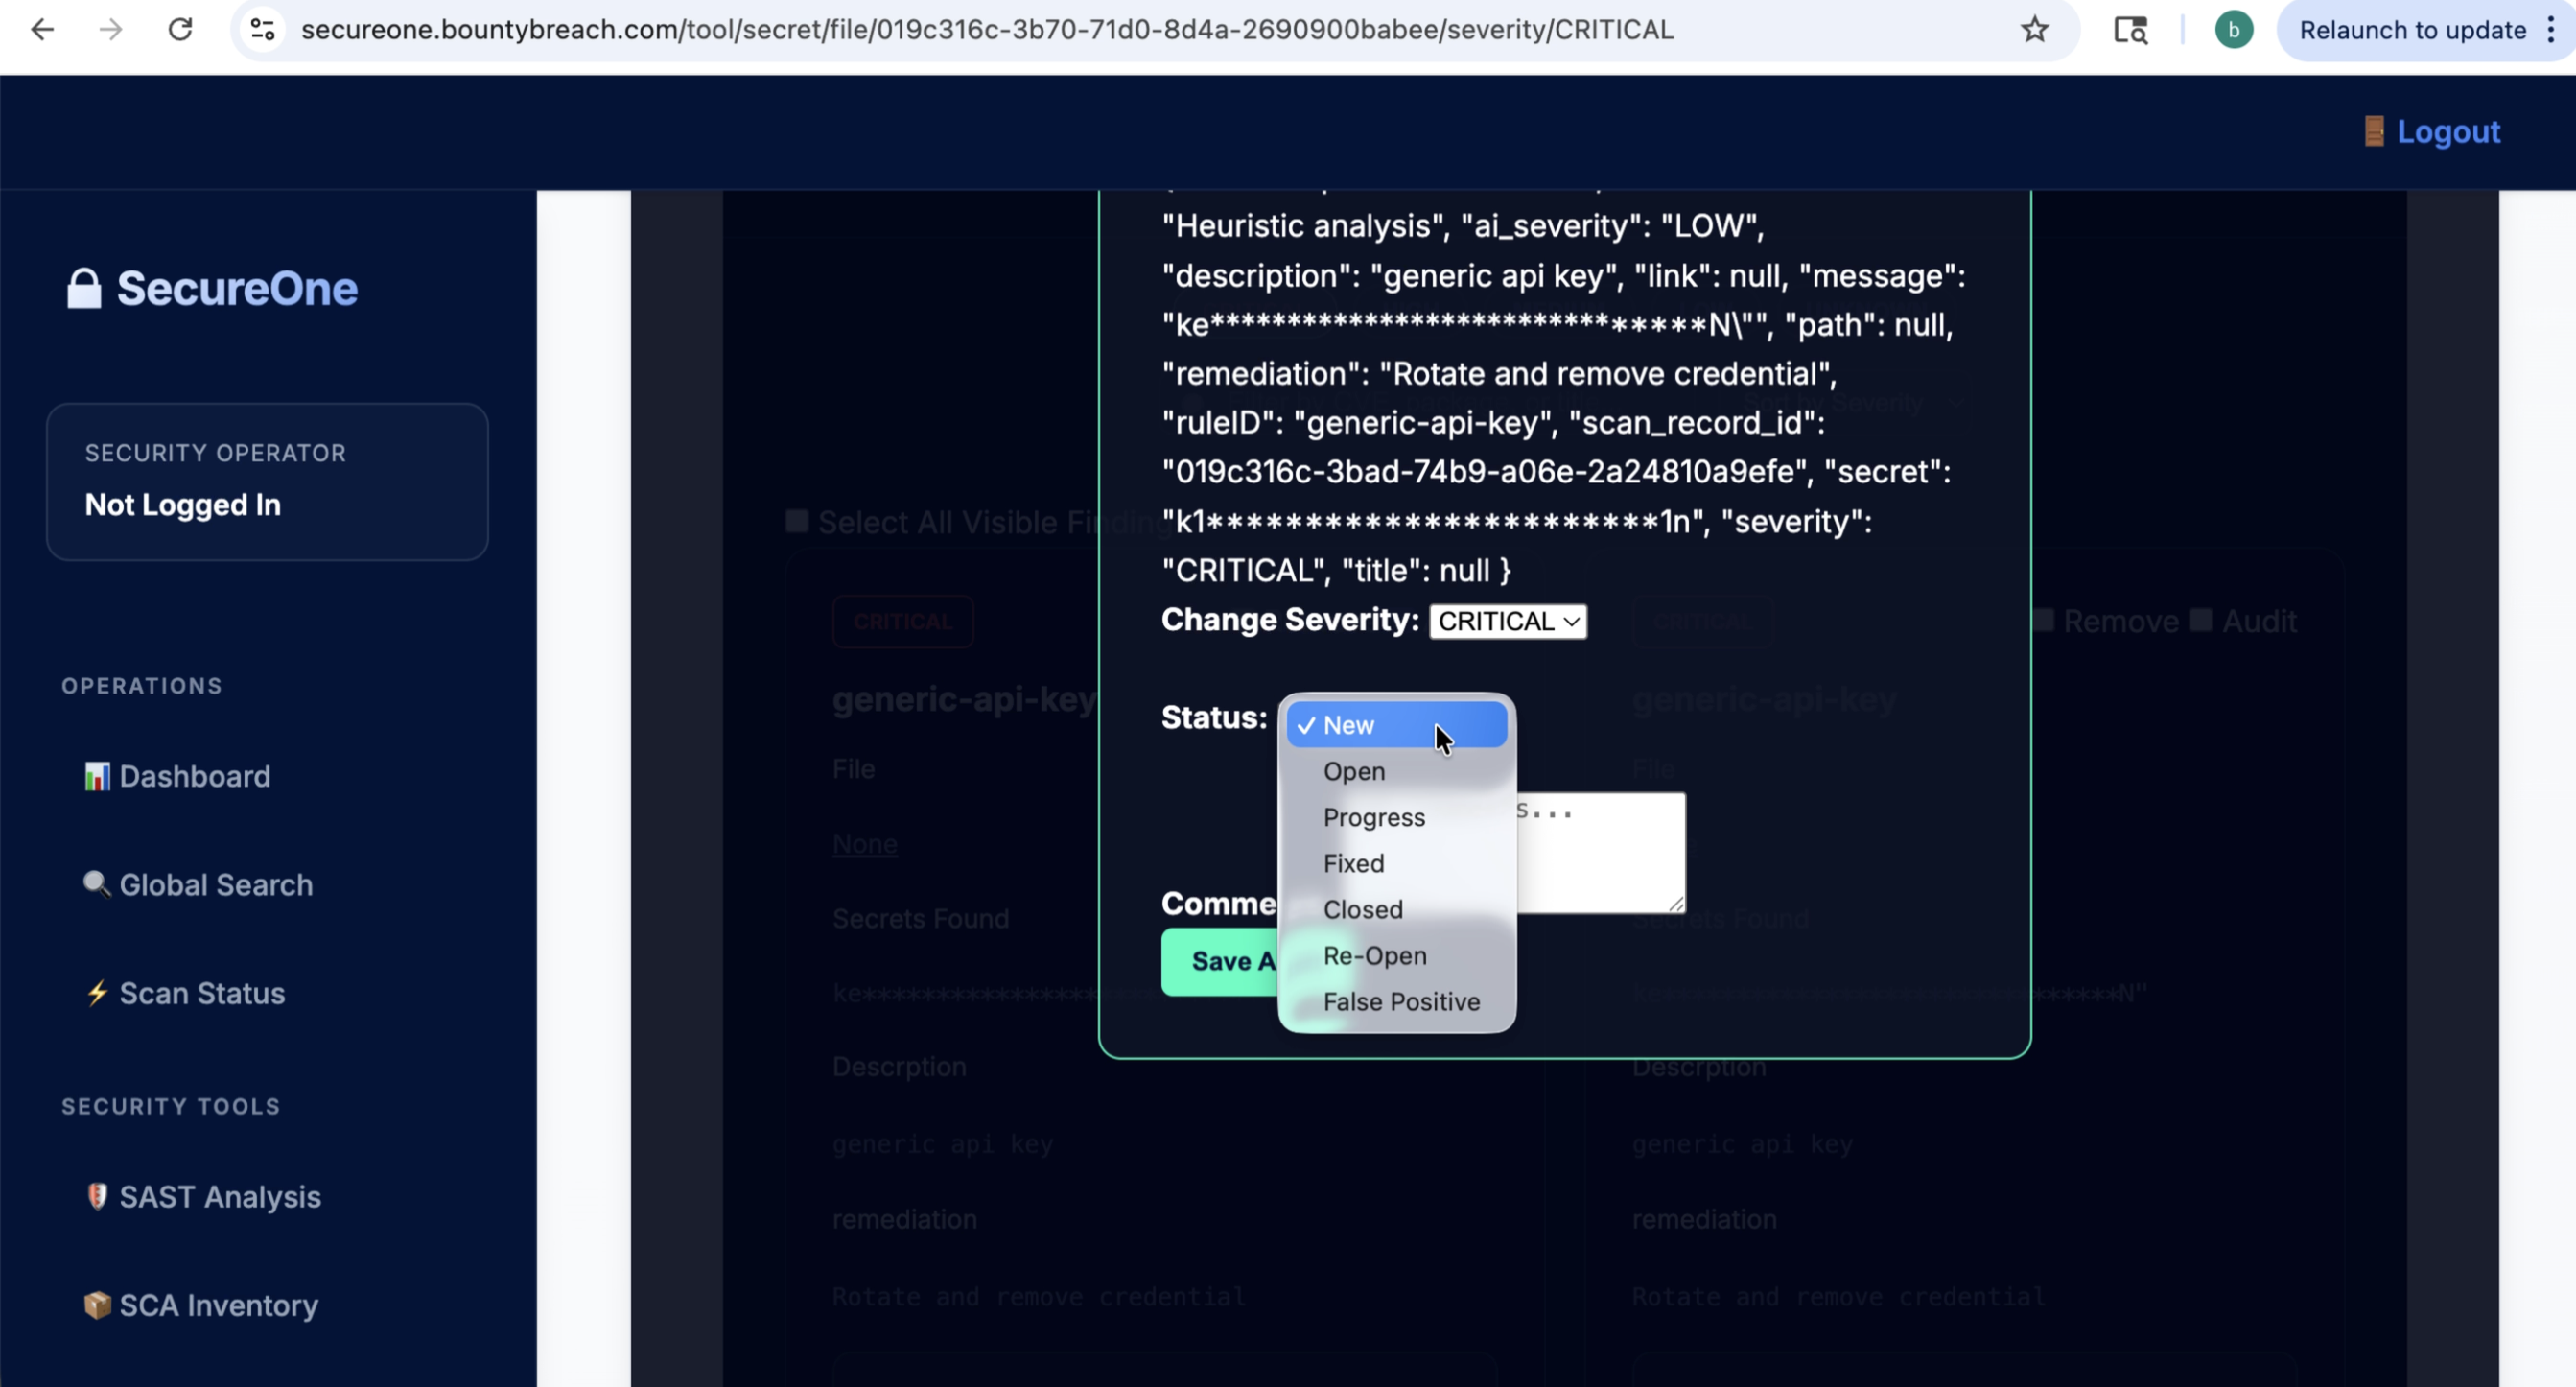Click the browser forward arrow
The height and width of the screenshot is (1387, 2576).
tap(111, 30)
